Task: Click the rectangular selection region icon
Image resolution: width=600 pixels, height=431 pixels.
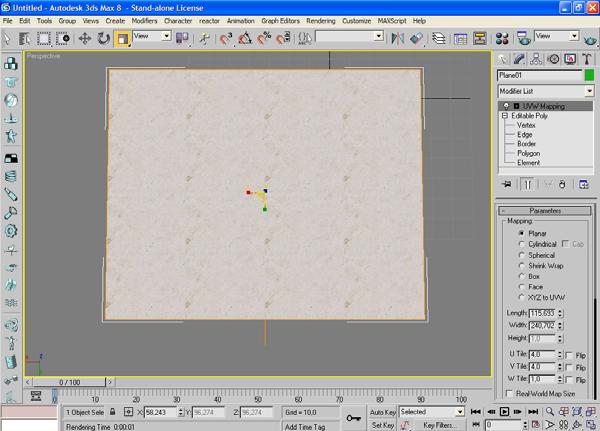Action: click(44, 38)
